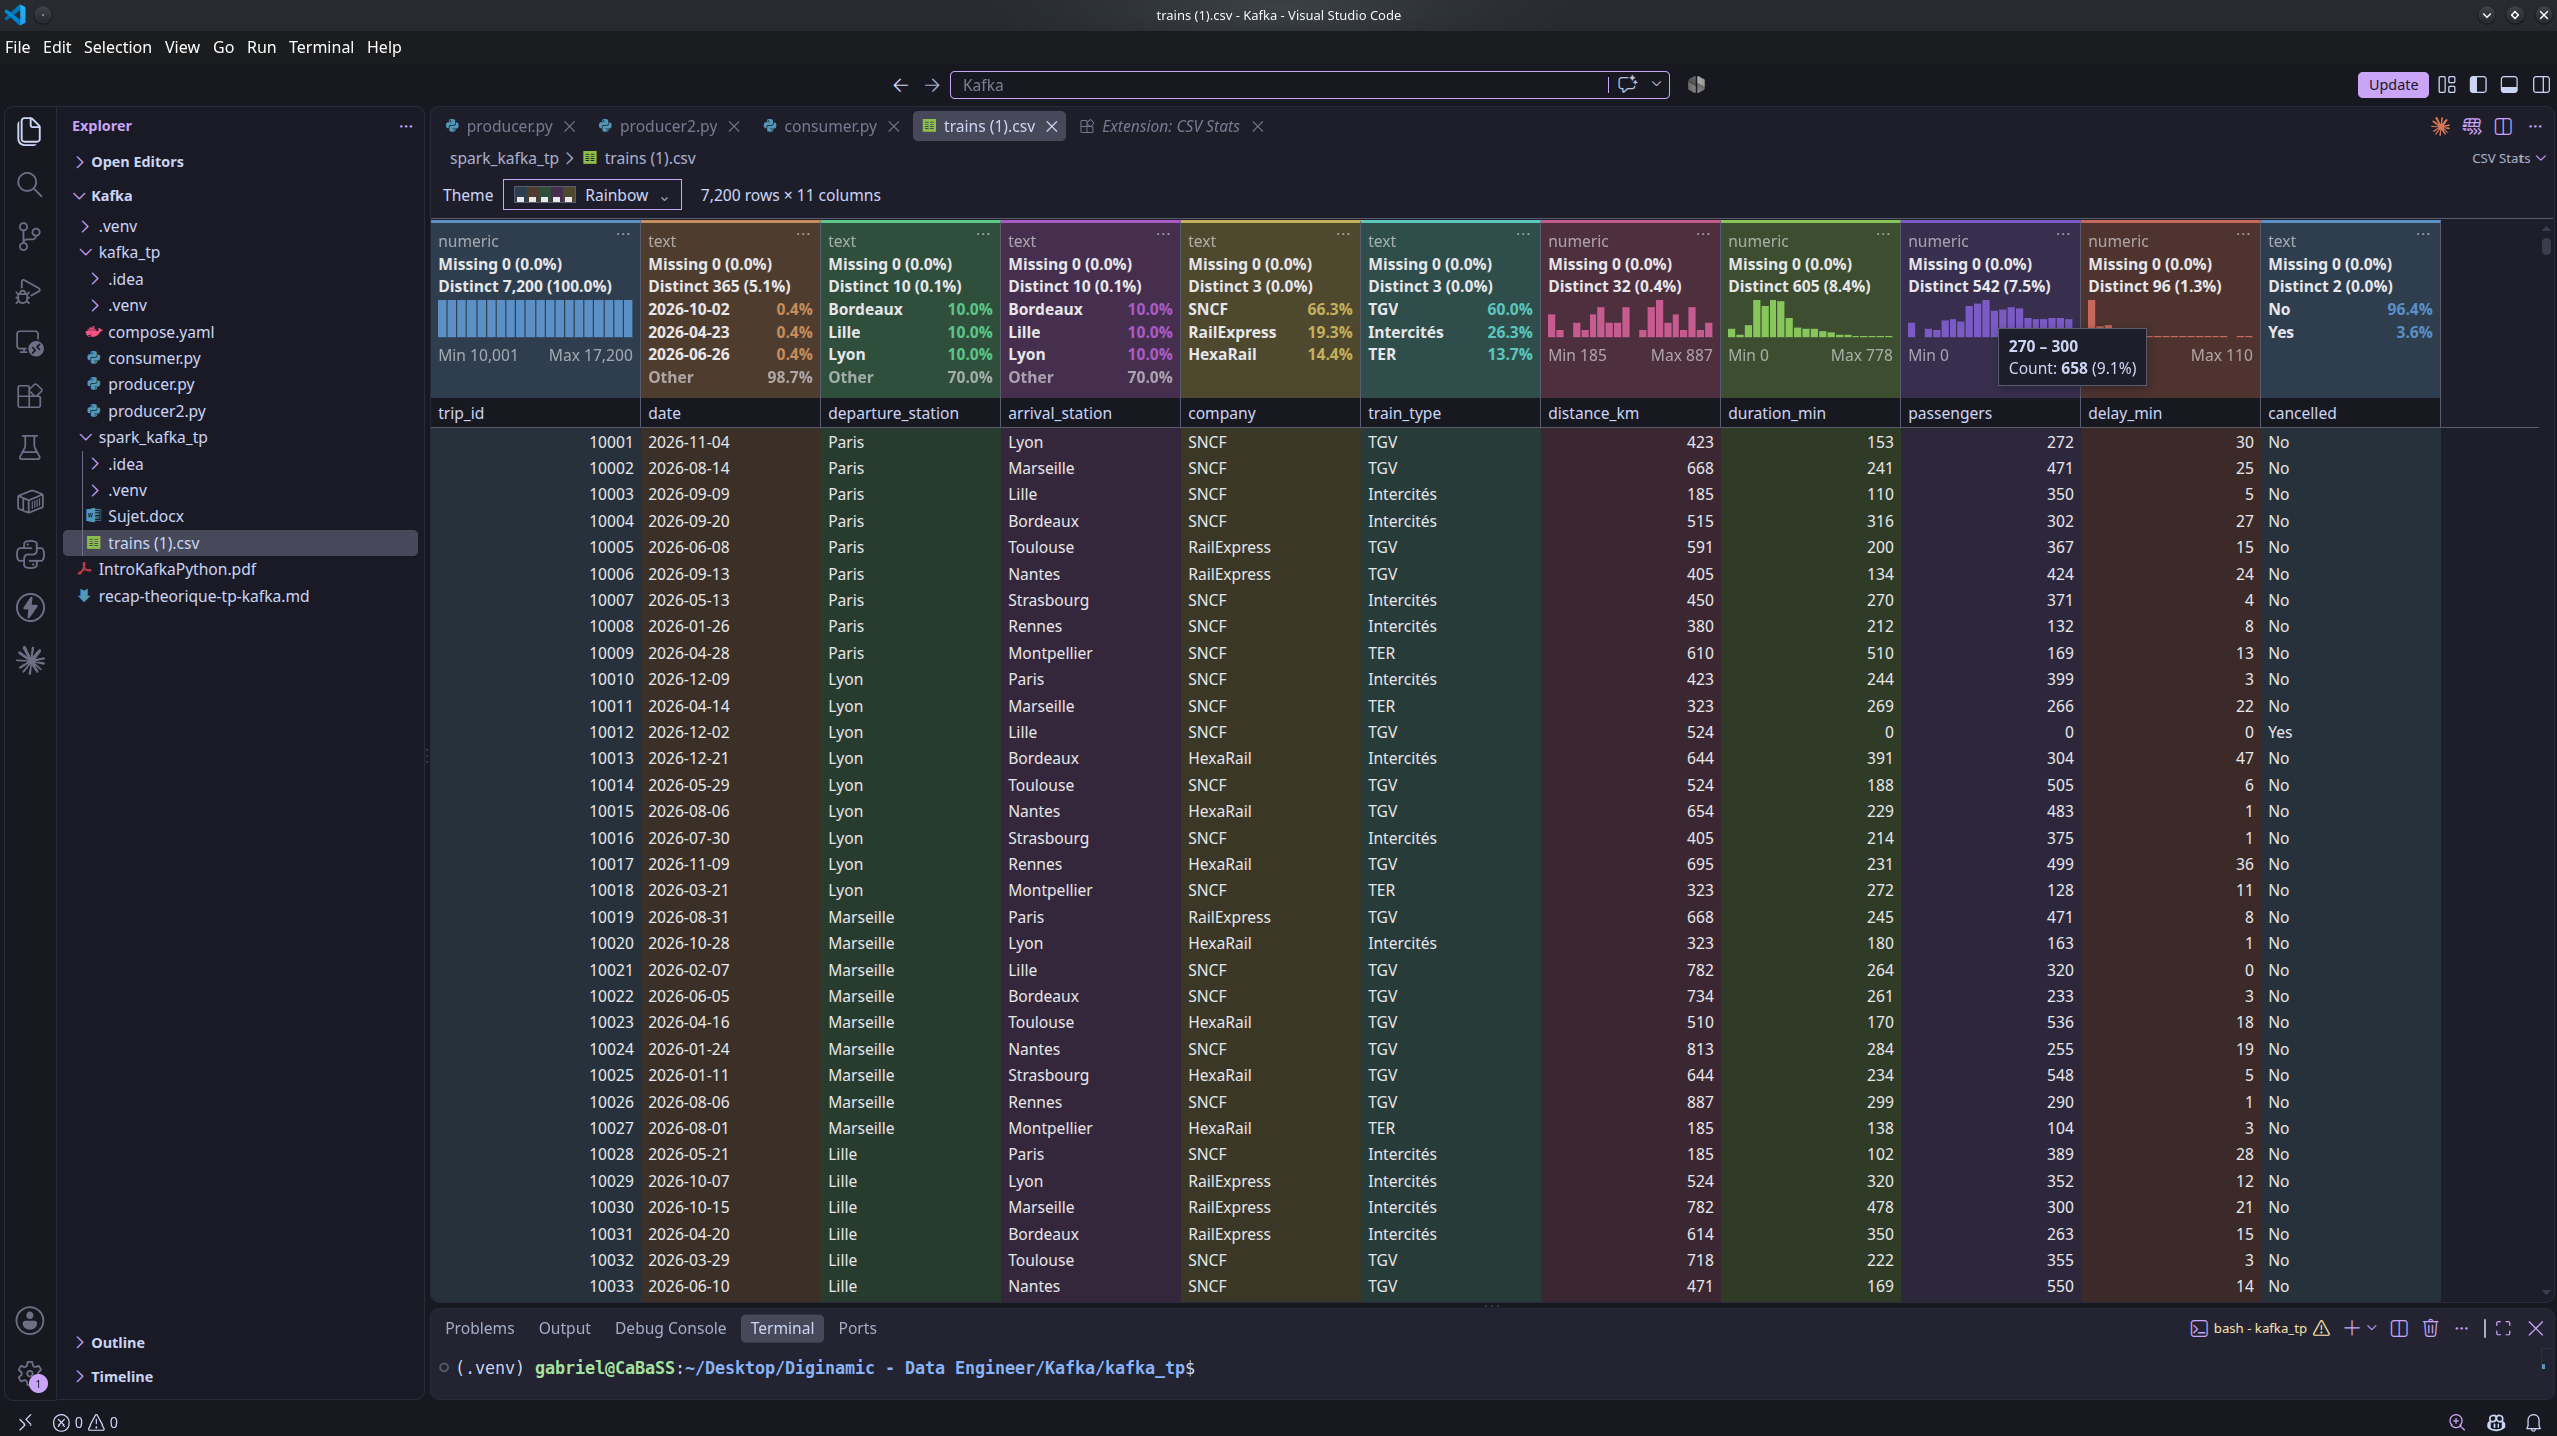Click the bash - kafka_tp terminal label
This screenshot has width=2557, height=1436.
tap(2259, 1328)
